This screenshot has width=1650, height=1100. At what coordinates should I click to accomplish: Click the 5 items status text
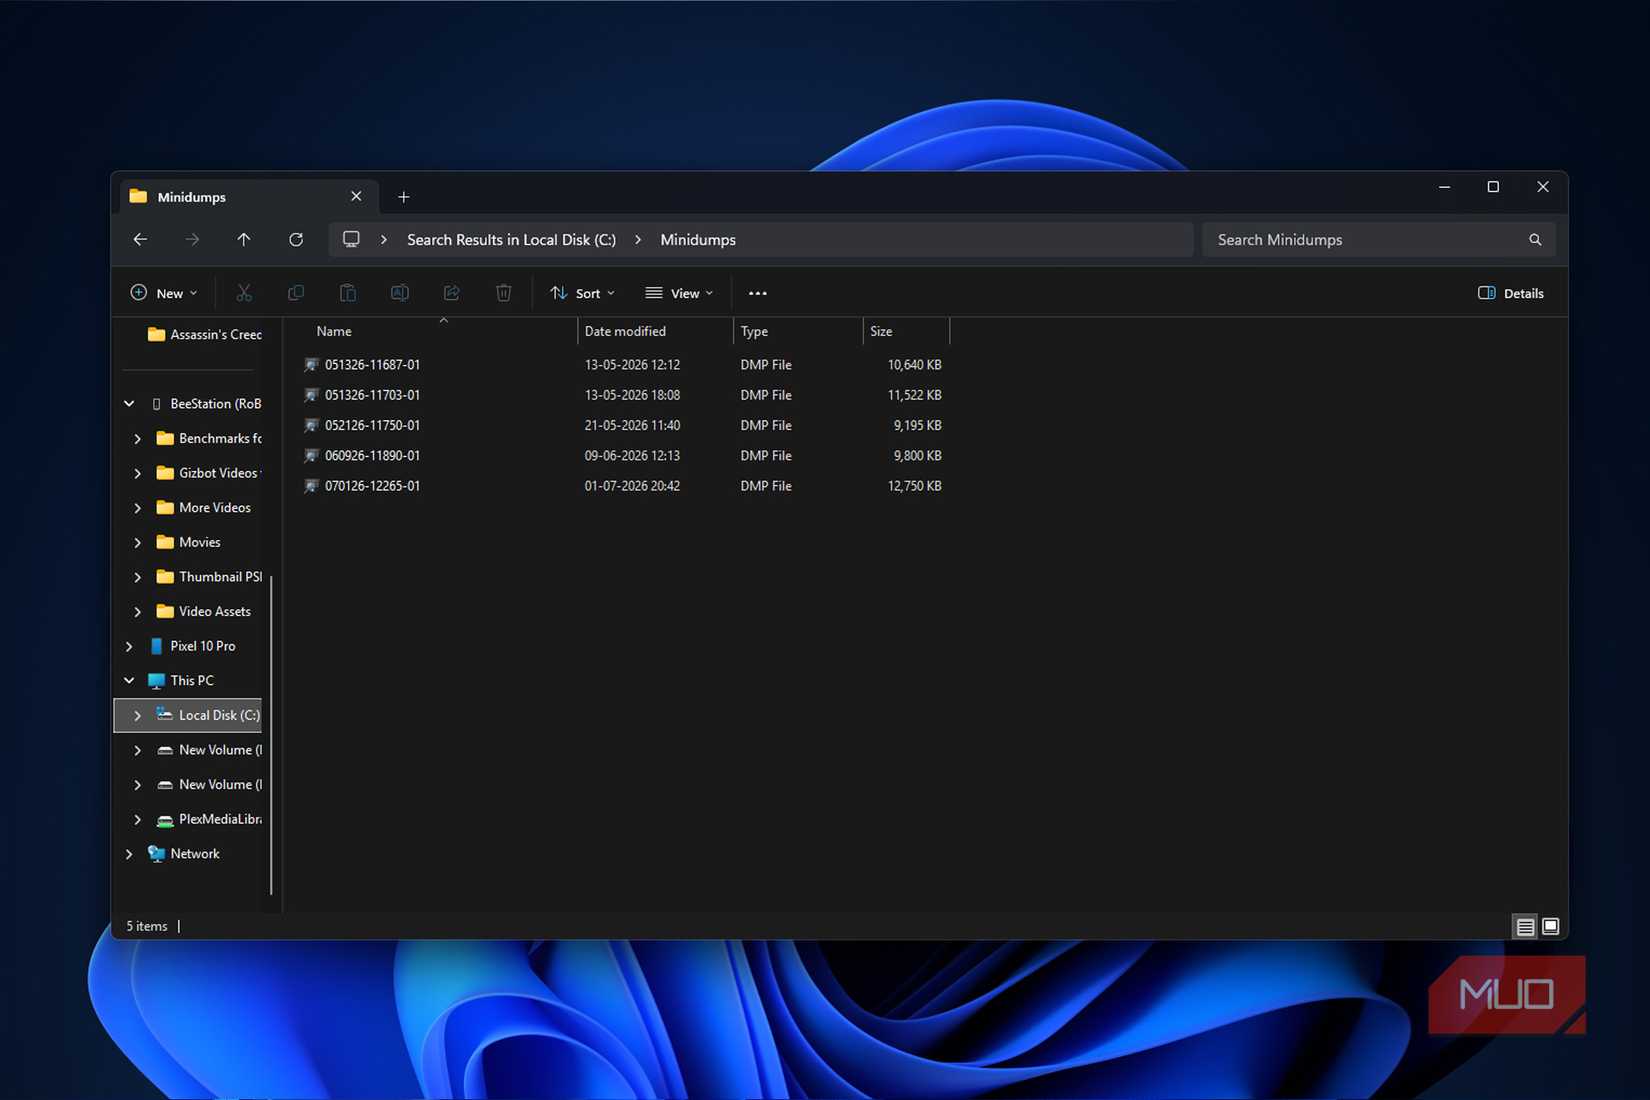(147, 927)
